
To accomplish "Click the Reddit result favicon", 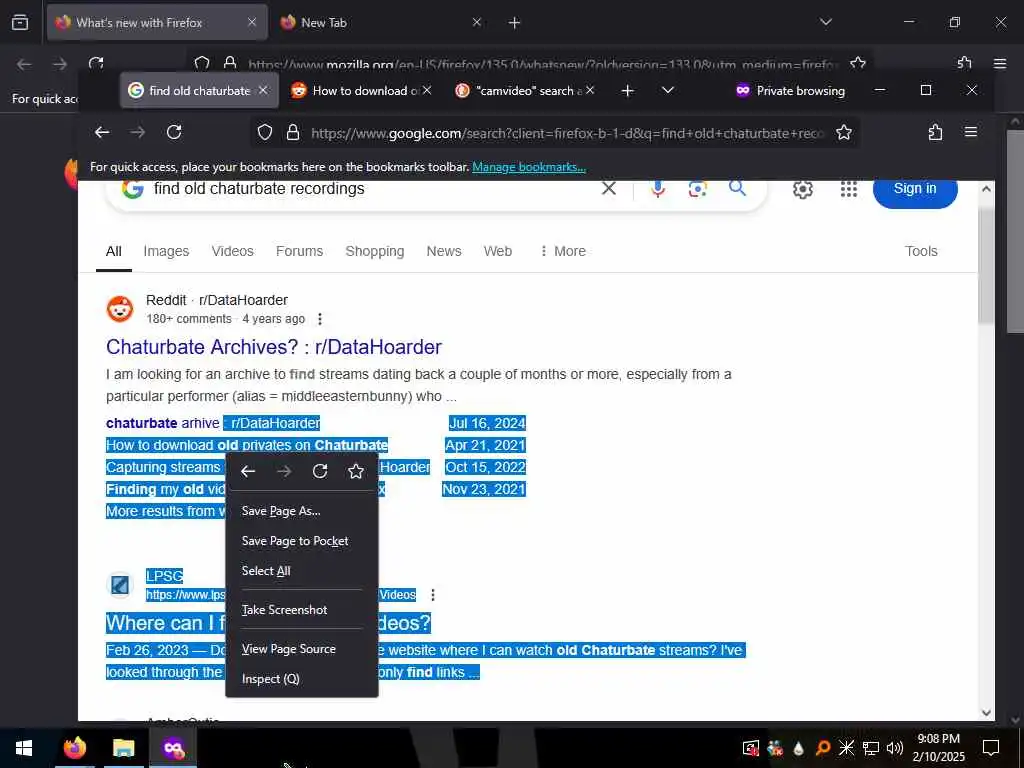I will pos(120,309).
